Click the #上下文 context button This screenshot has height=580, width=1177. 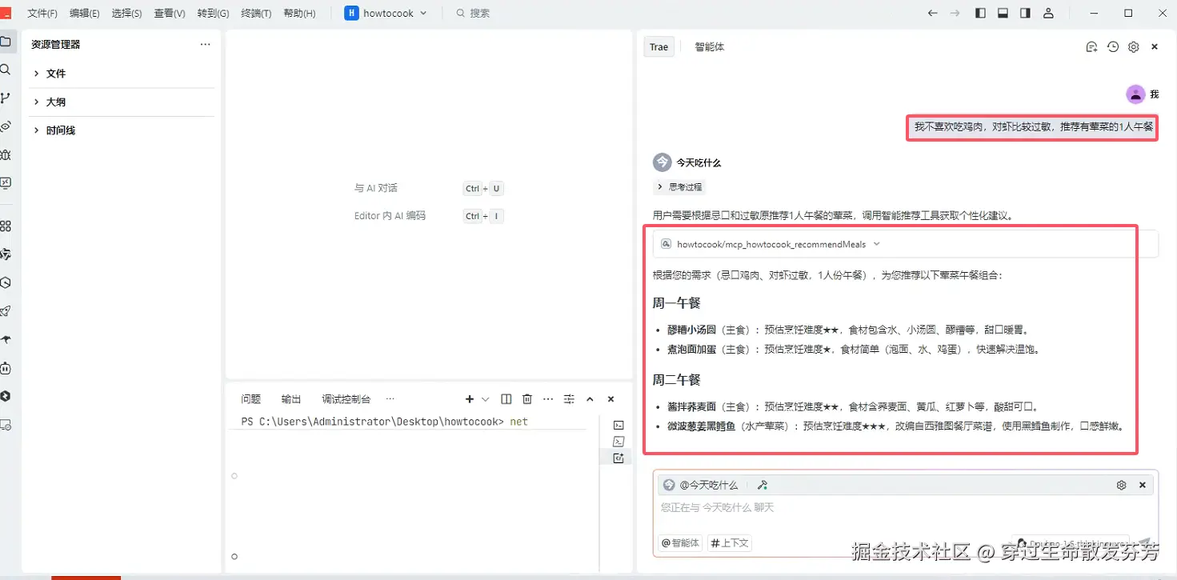[731, 542]
